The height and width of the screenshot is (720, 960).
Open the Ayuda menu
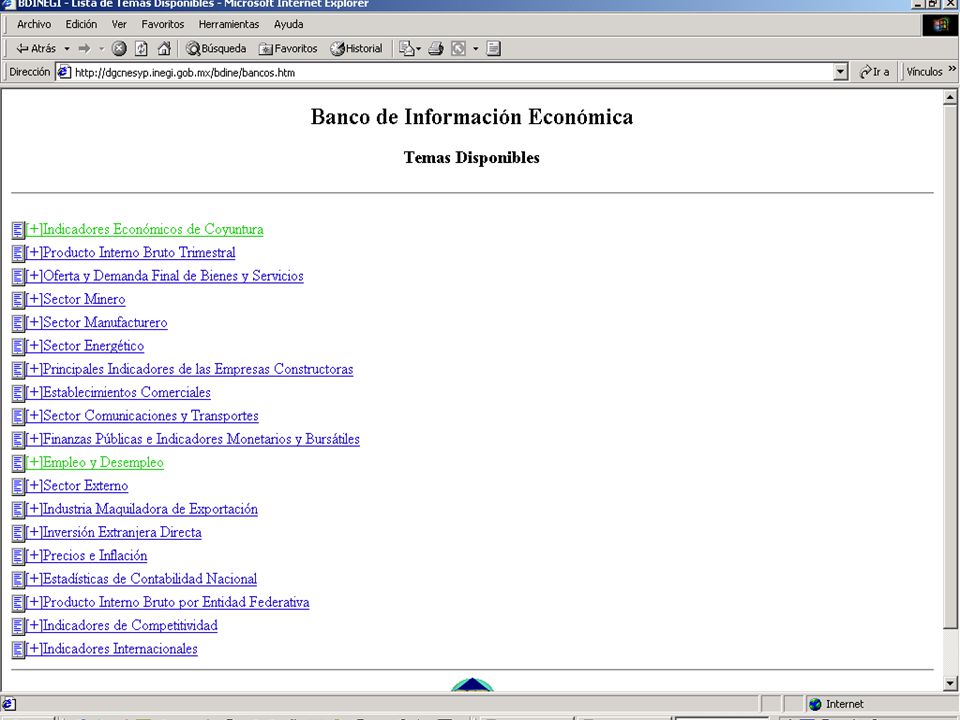pyautogui.click(x=288, y=24)
